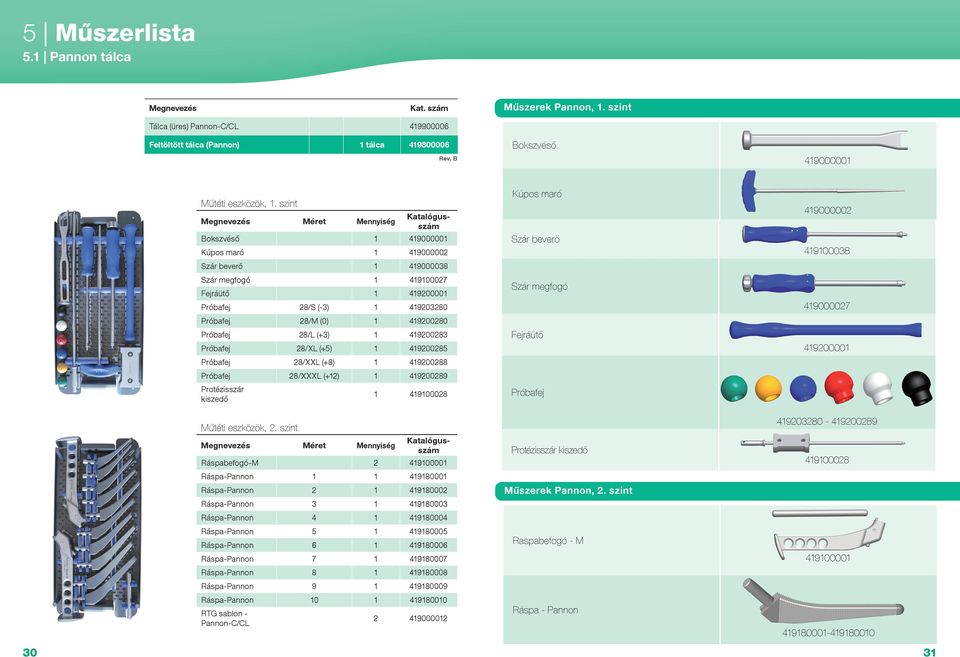Click size 28/M (0) in table
The height and width of the screenshot is (657, 960).
click(x=314, y=321)
